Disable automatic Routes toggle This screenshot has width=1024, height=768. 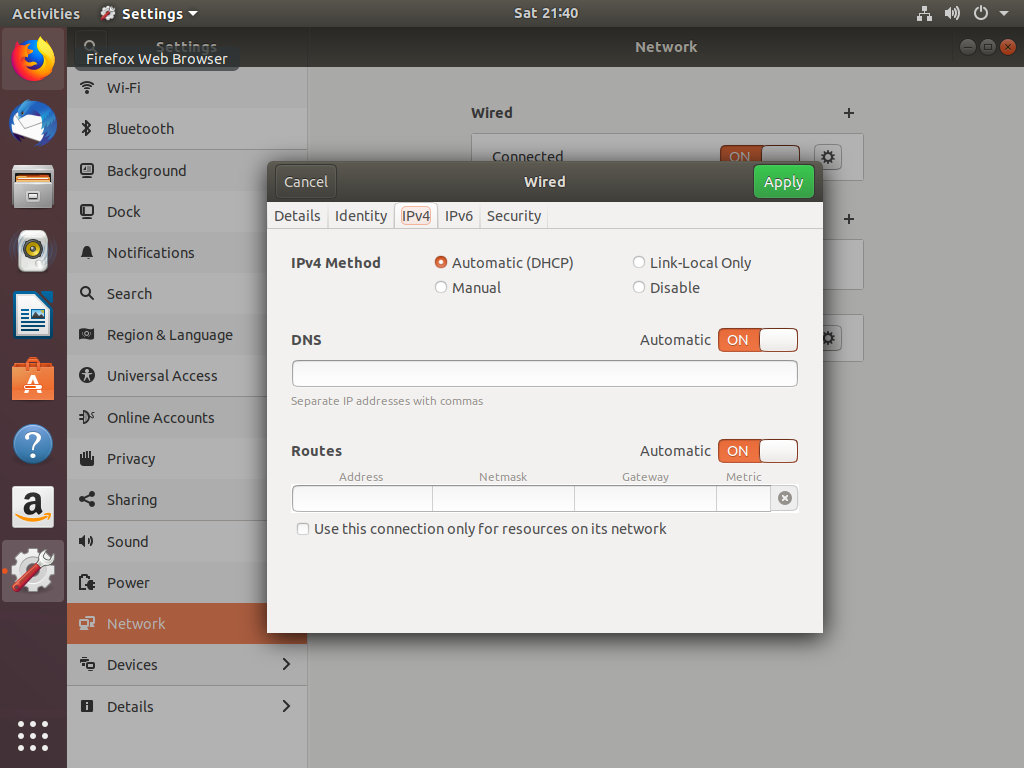pos(757,451)
